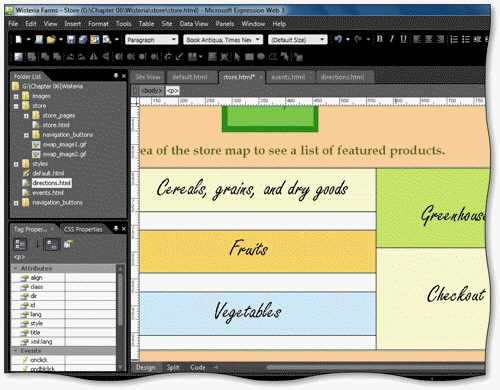This screenshot has height=390, width=500.
Task: Click the Rectangular Hotspot icon
Action: coord(249,57)
